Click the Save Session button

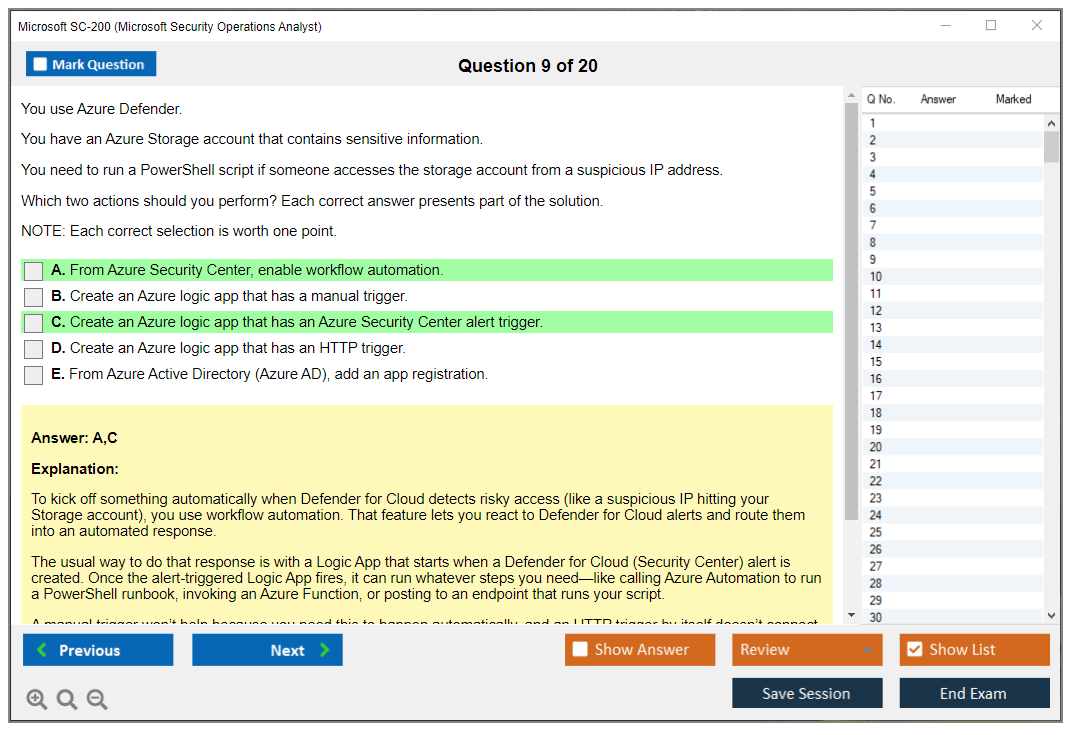pyautogui.click(x=806, y=693)
